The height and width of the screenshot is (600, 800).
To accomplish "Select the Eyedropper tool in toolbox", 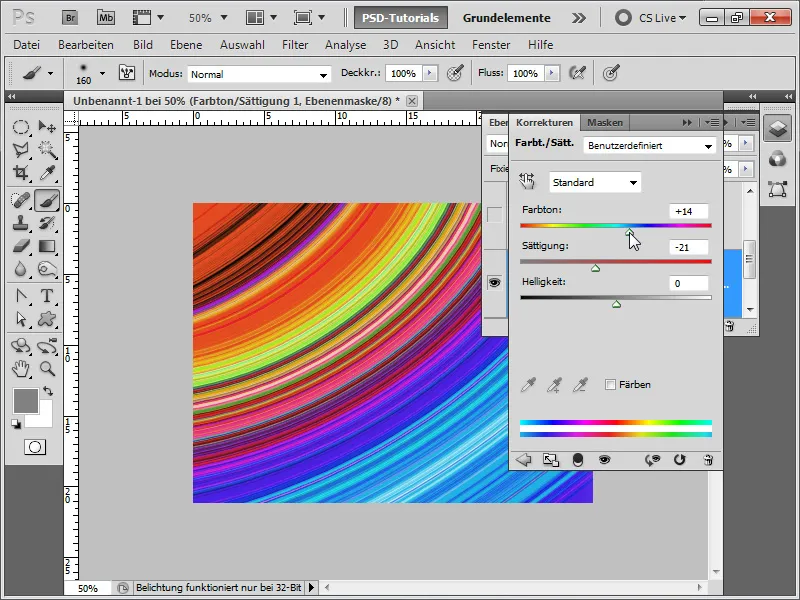I will (47, 172).
